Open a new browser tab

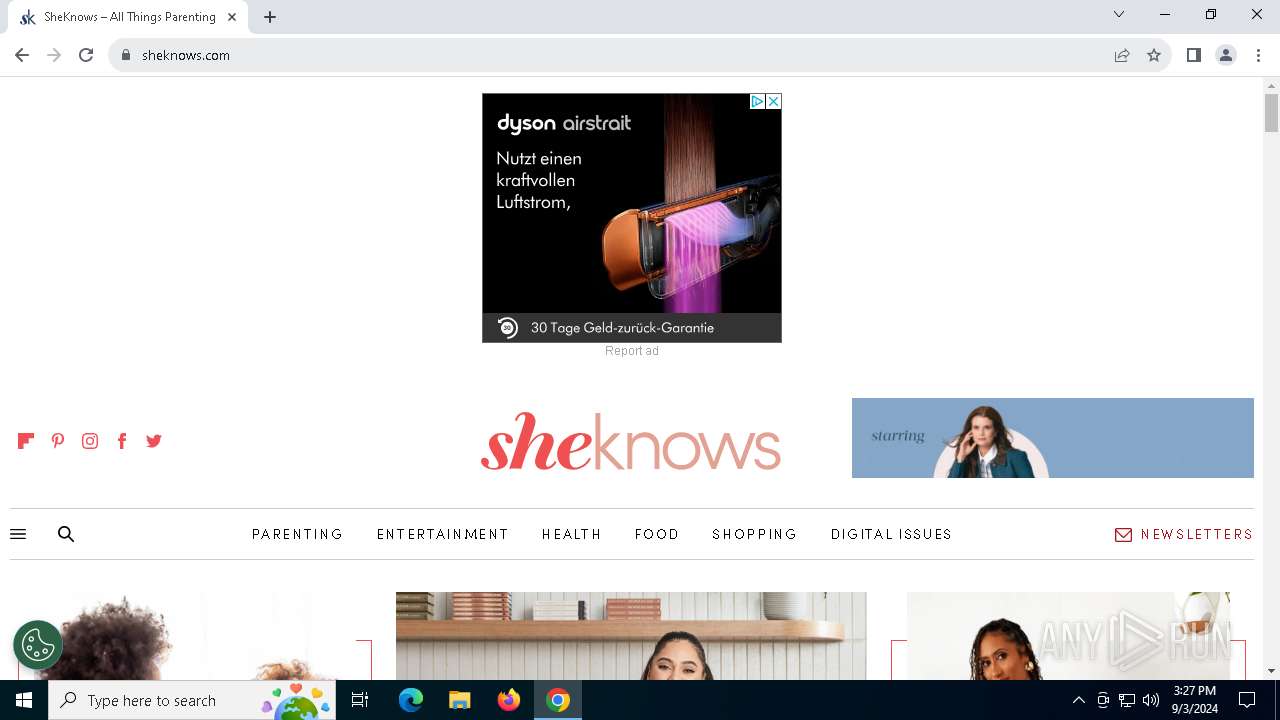point(270,17)
